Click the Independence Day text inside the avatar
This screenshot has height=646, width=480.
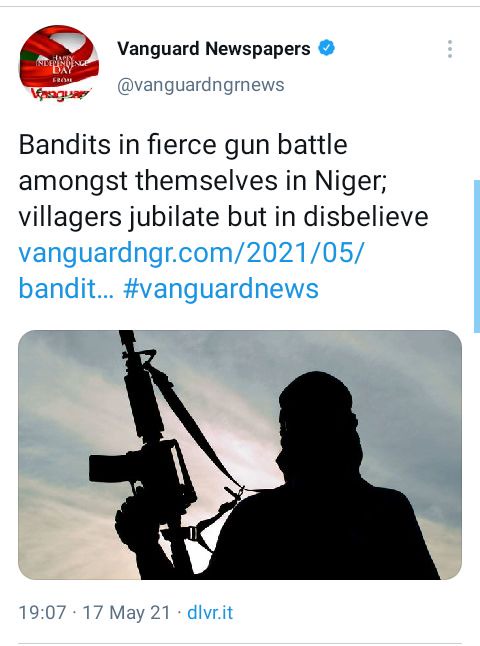62,65
